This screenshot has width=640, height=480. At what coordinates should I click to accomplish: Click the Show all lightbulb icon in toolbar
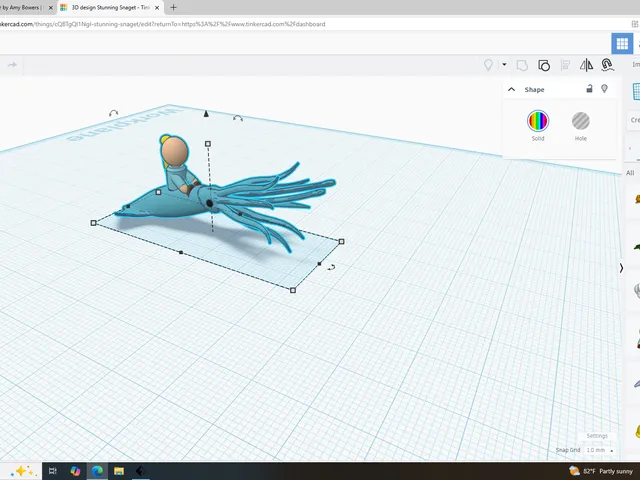[x=488, y=65]
